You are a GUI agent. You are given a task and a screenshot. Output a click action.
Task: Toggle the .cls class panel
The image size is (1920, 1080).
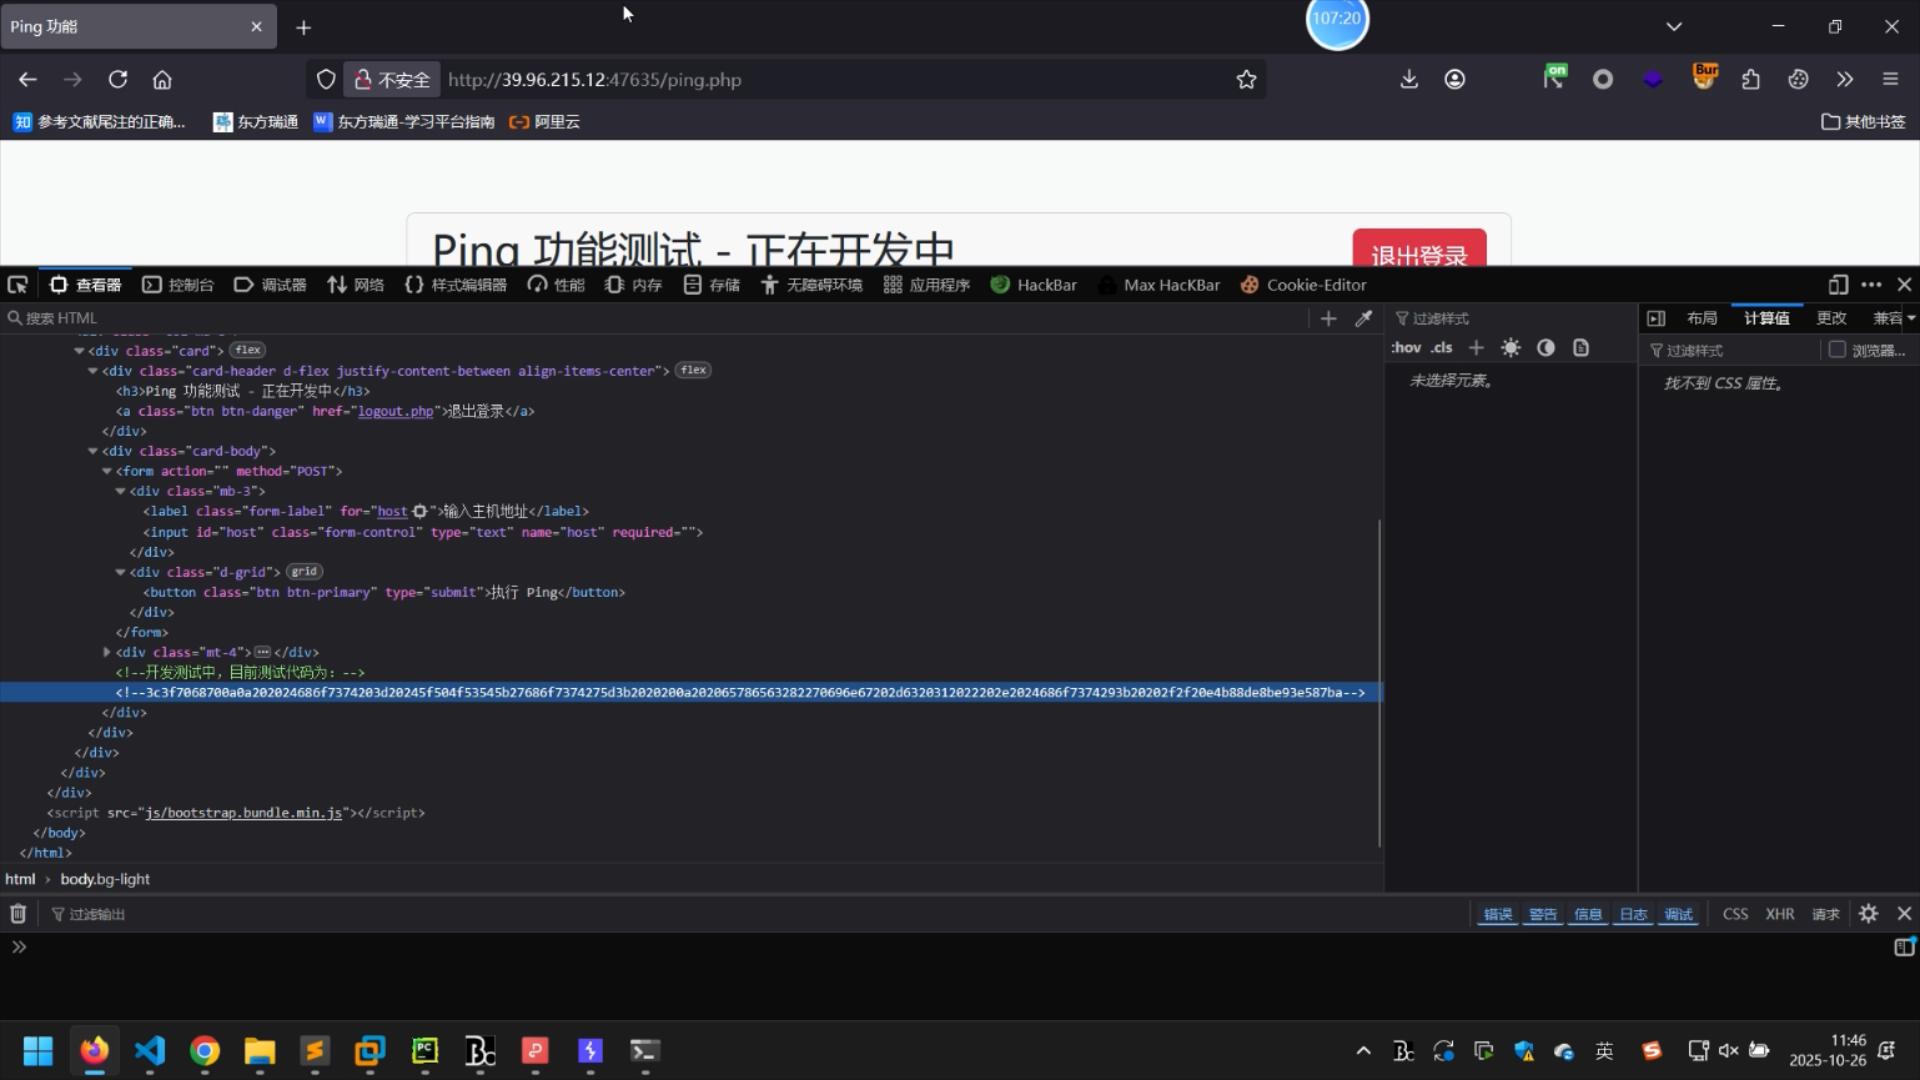[x=1441, y=348]
